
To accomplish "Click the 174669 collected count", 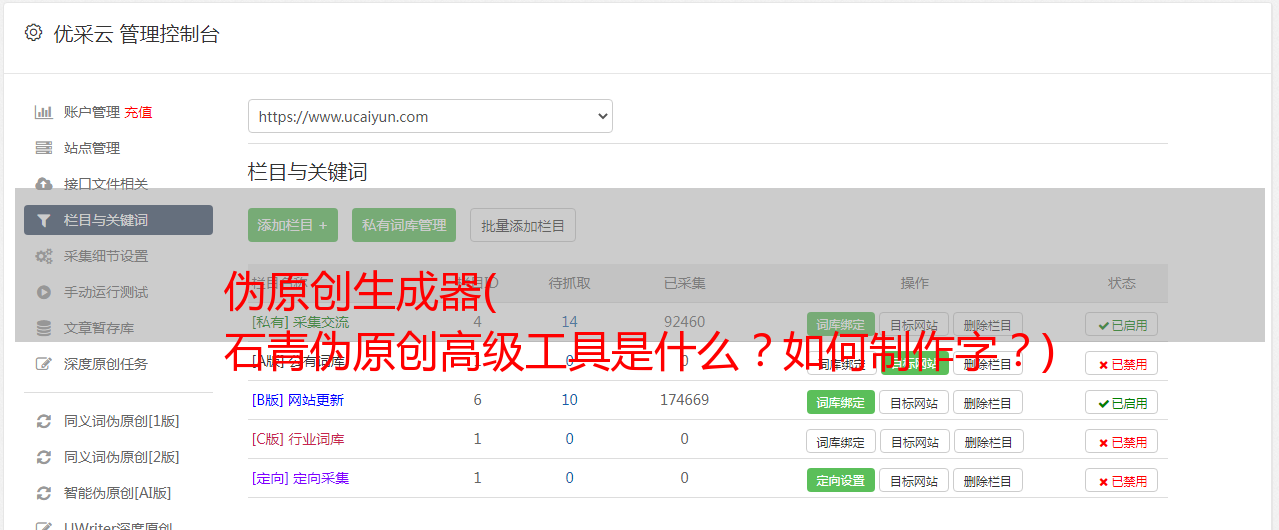I will pos(684,400).
